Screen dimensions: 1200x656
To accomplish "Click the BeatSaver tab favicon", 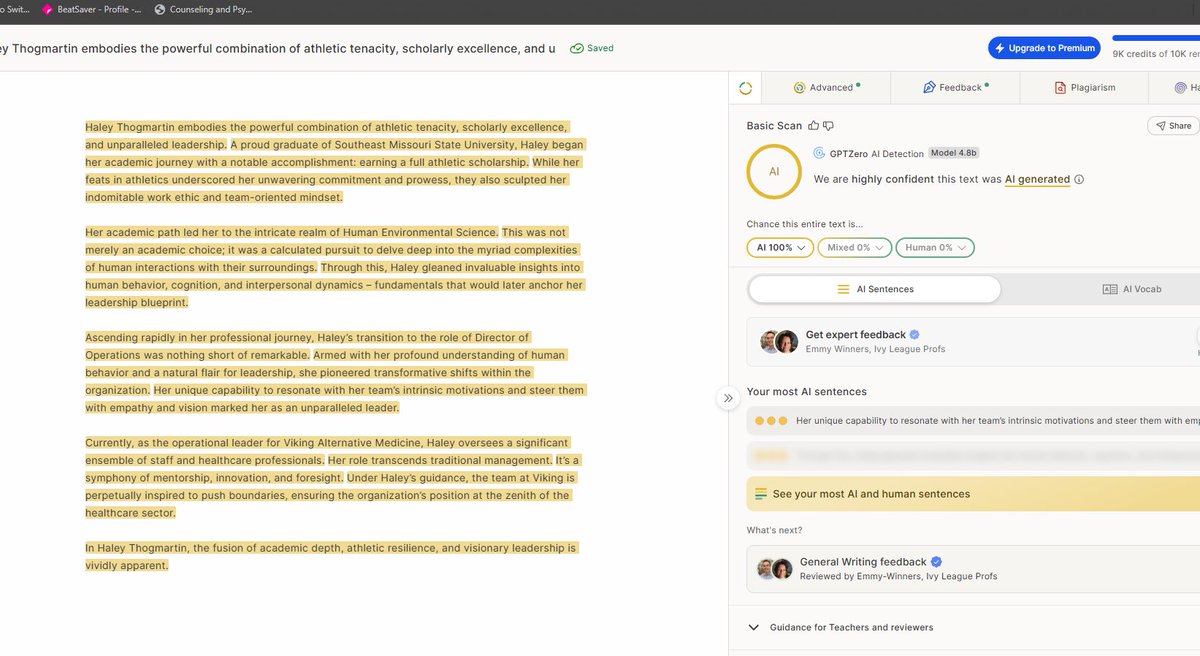I will (x=47, y=9).
